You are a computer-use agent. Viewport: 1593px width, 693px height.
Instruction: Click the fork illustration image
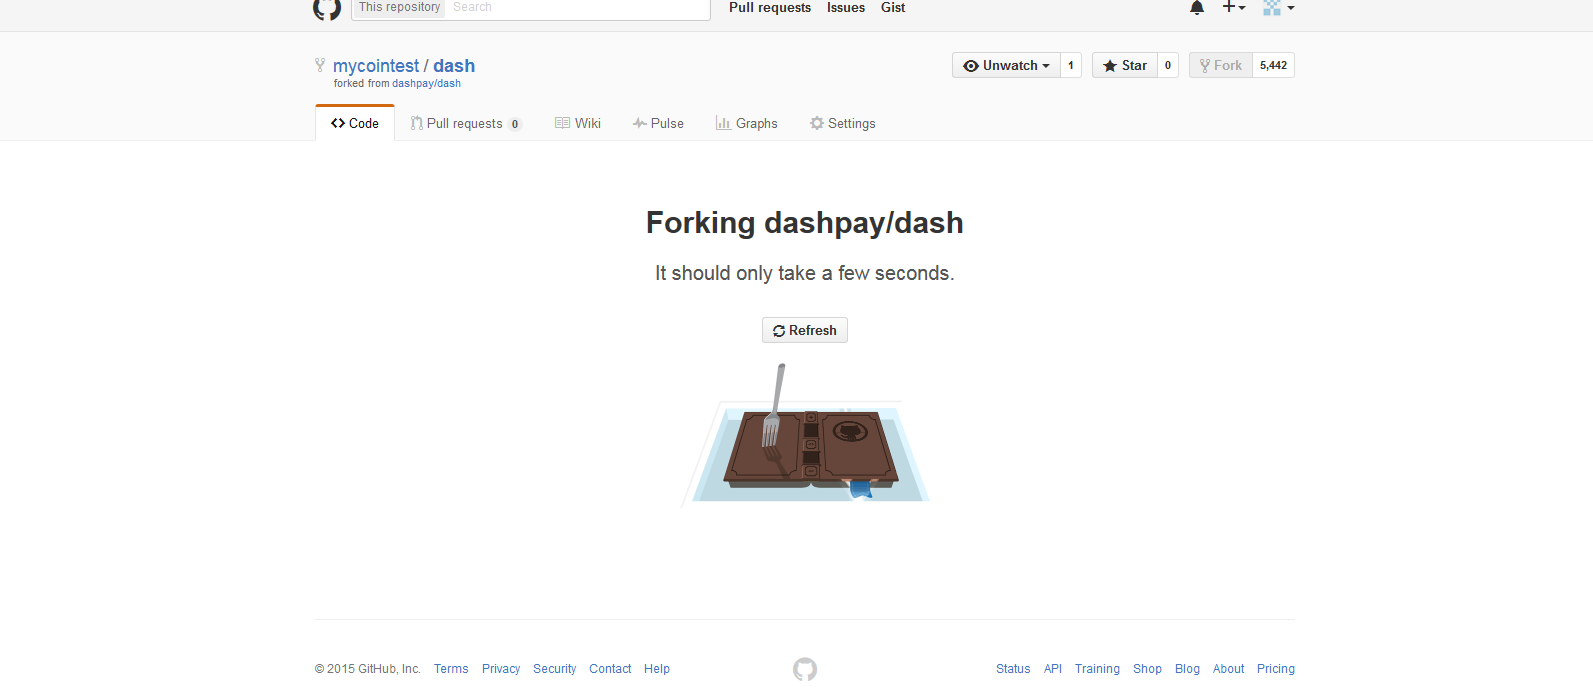(x=806, y=436)
